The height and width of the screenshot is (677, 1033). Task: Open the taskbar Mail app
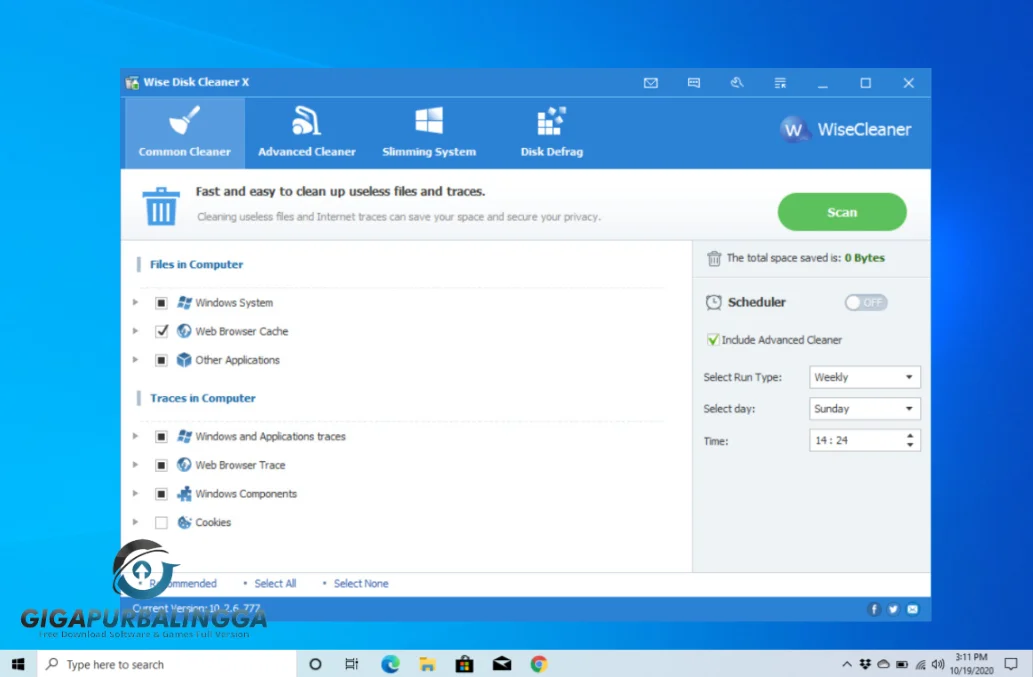click(x=502, y=664)
